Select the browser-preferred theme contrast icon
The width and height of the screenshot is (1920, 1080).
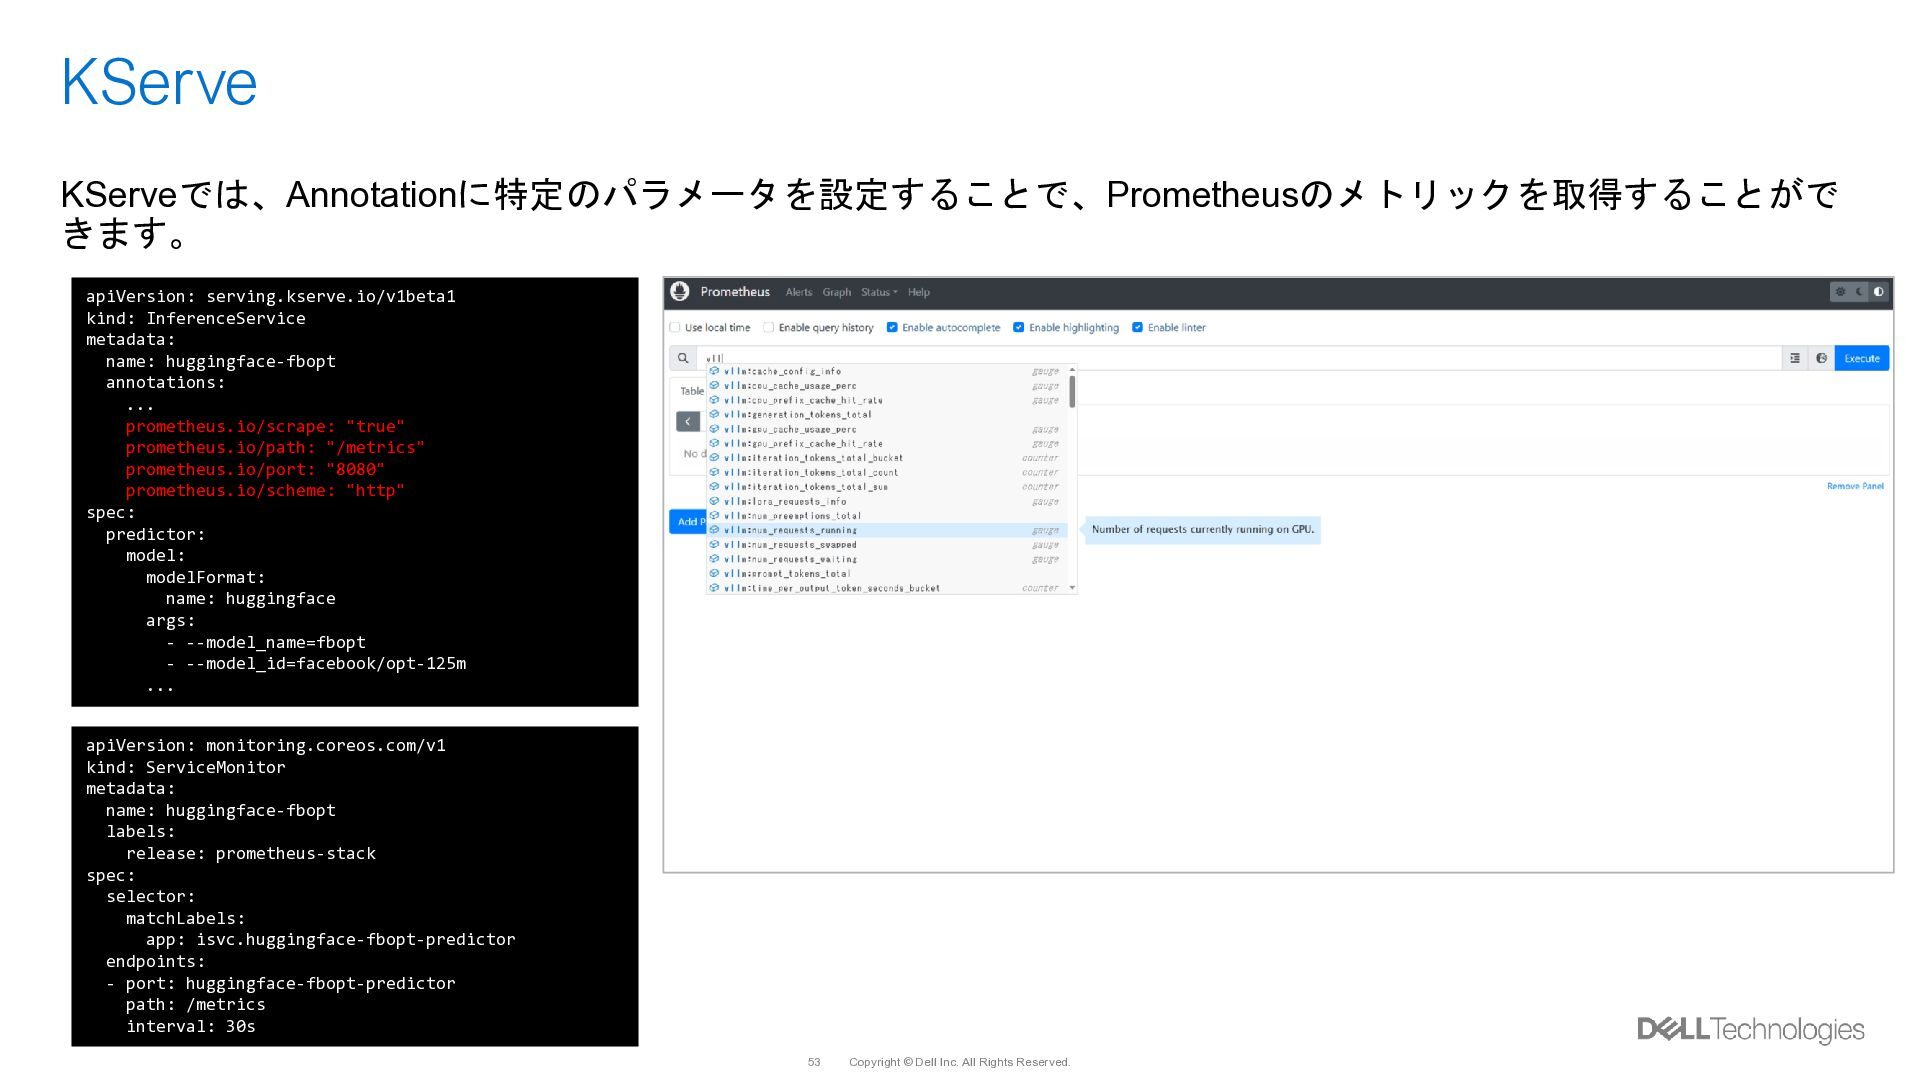point(1879,292)
